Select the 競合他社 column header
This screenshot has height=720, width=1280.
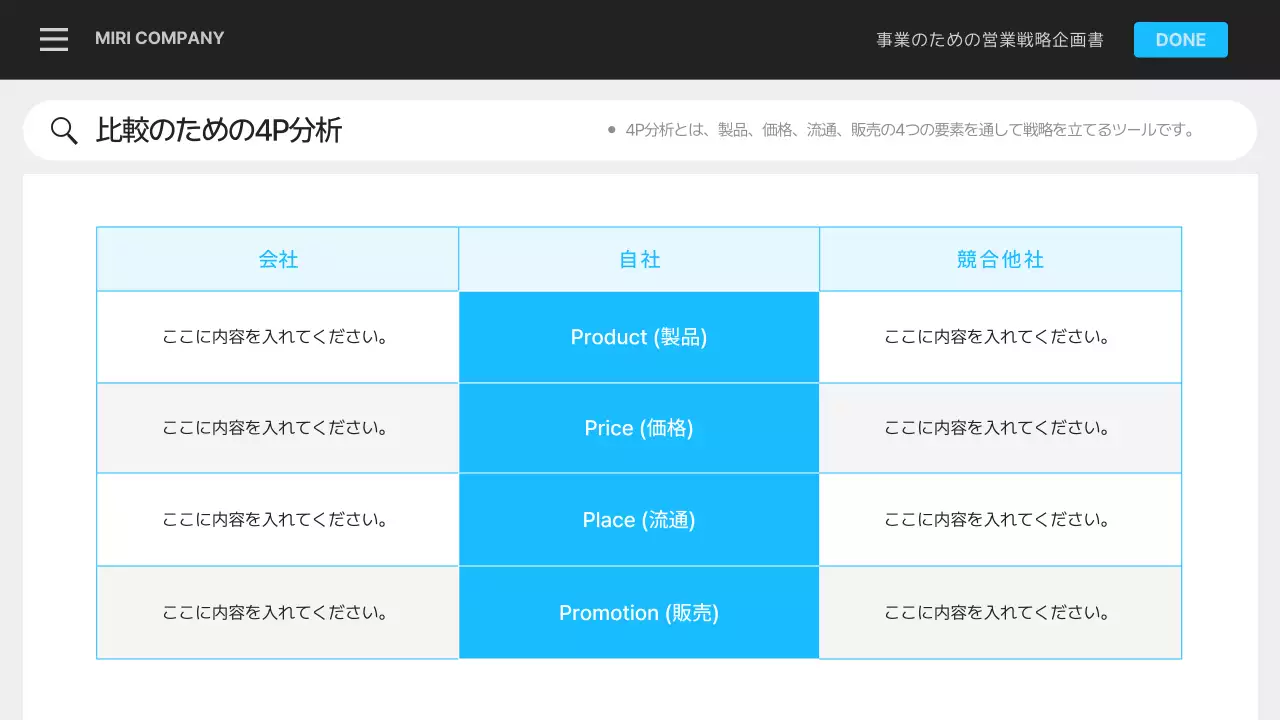1000,259
